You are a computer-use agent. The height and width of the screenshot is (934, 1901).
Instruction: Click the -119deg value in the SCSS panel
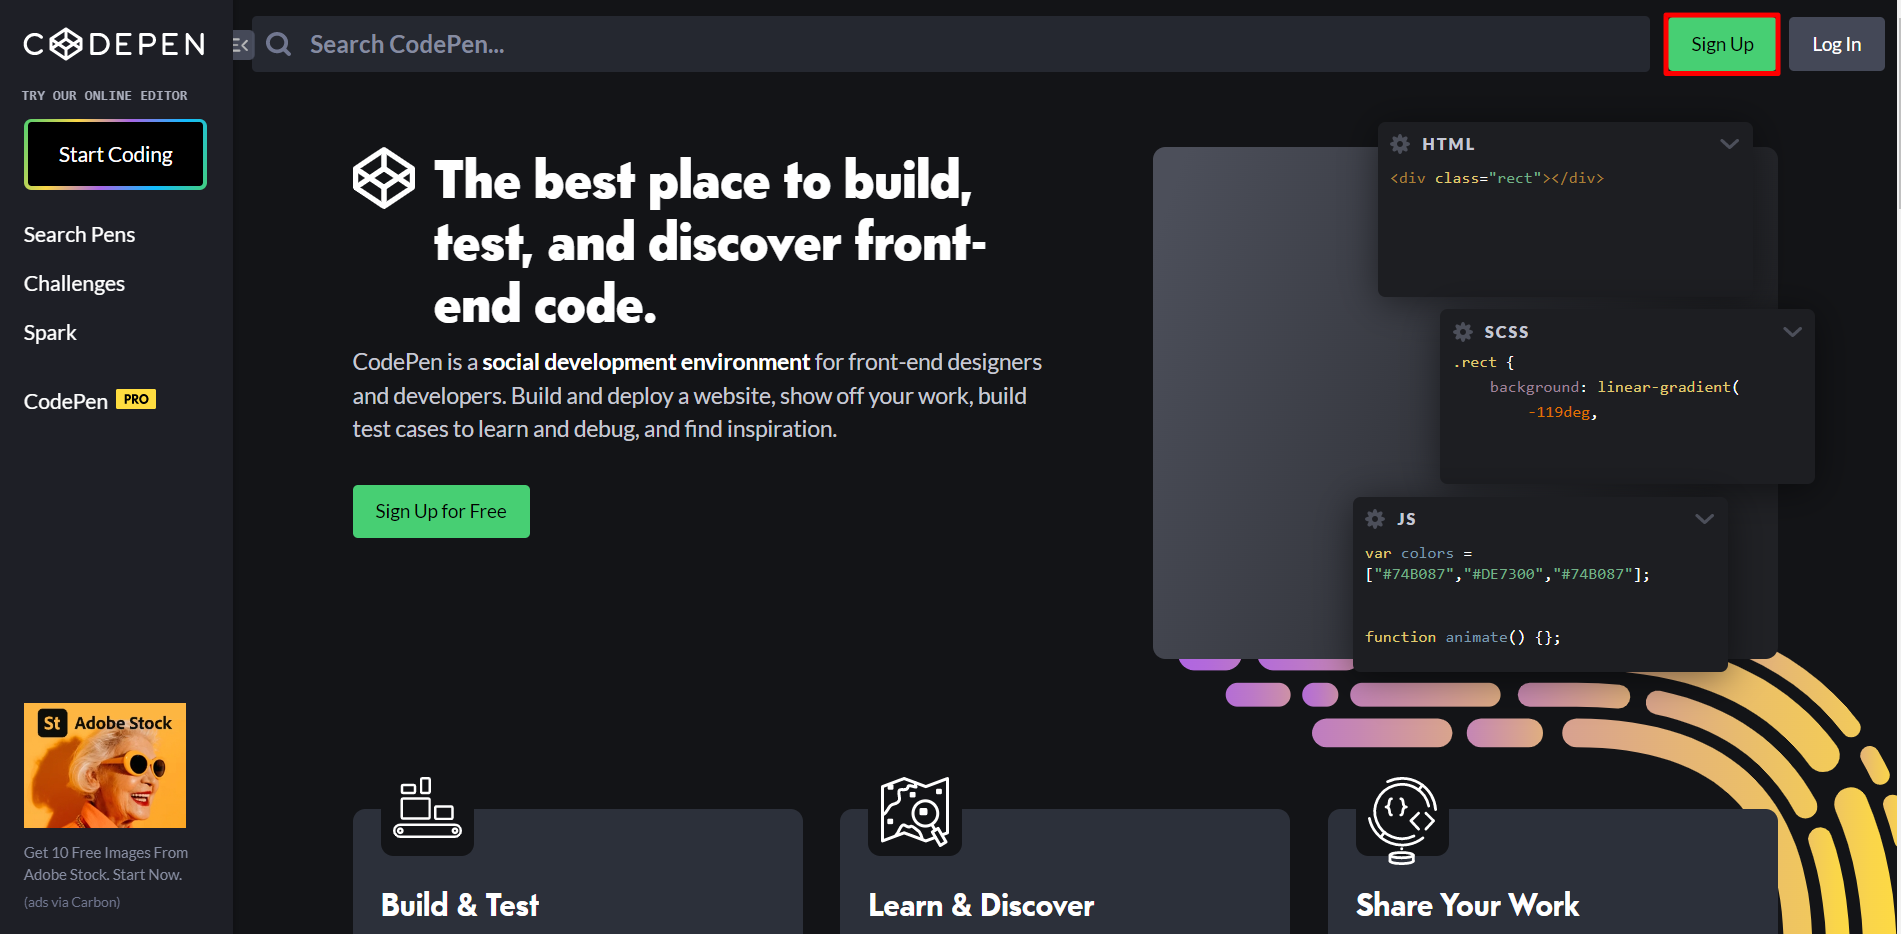(x=1562, y=412)
